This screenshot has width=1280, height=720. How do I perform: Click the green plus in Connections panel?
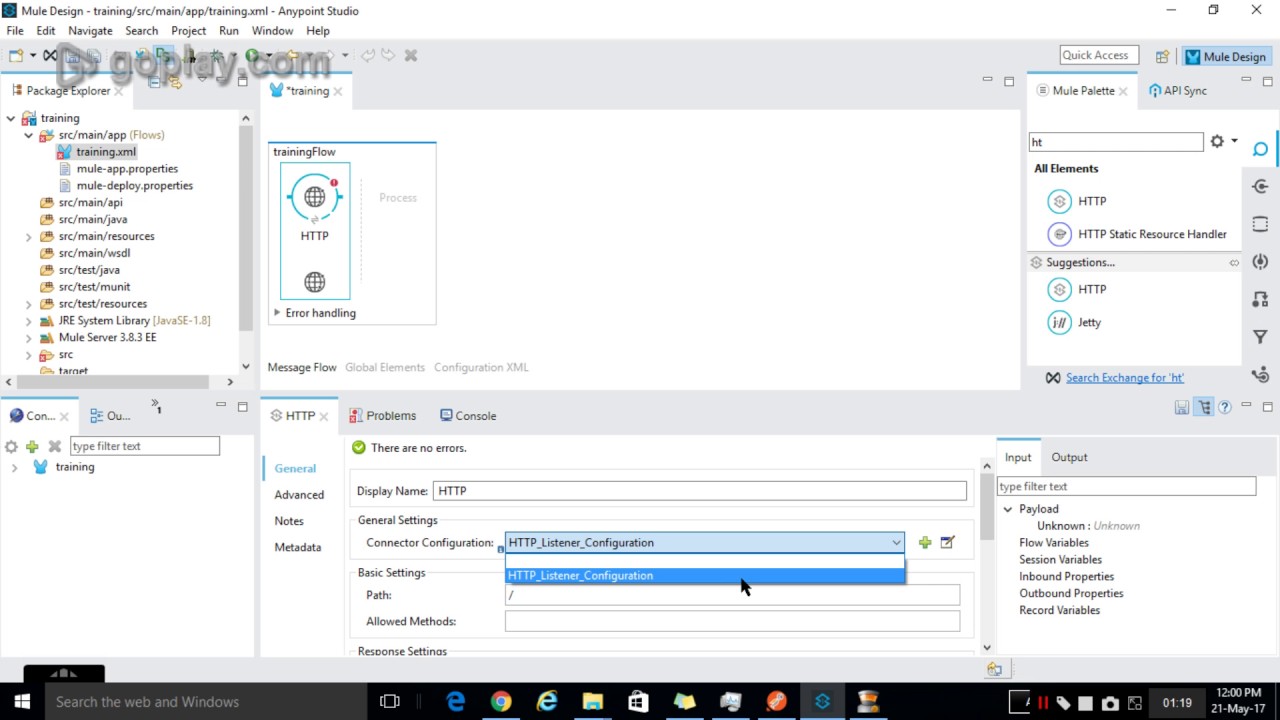pyautogui.click(x=32, y=446)
